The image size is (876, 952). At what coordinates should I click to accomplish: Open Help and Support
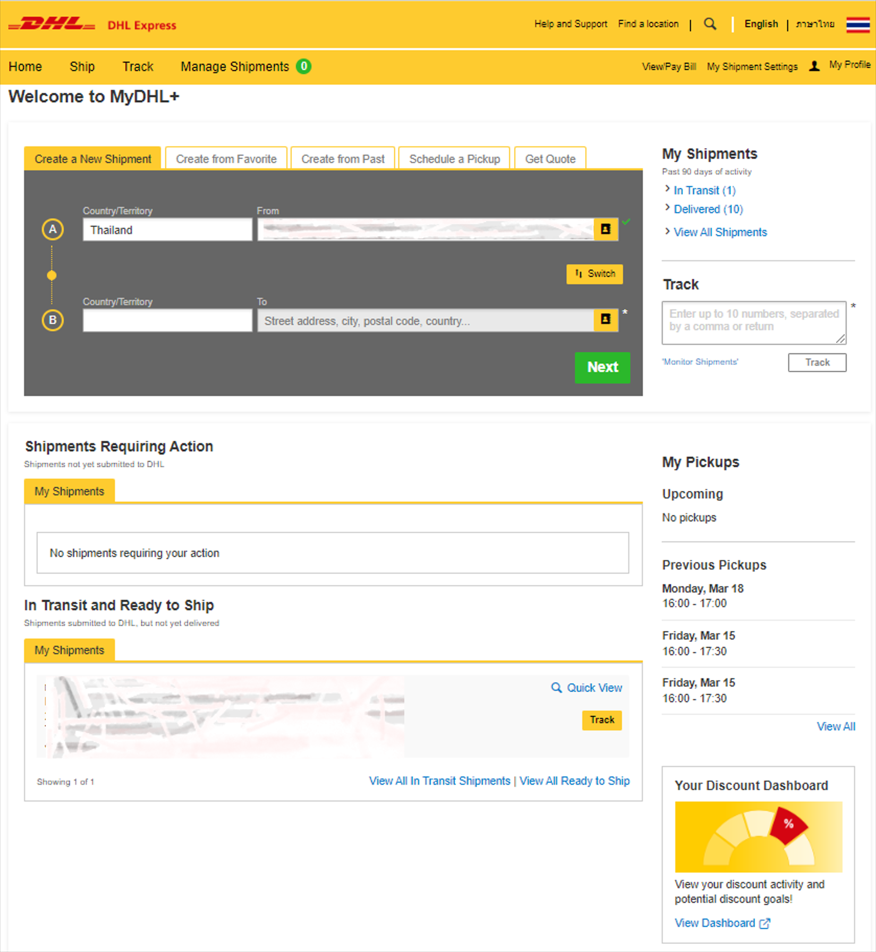click(571, 24)
